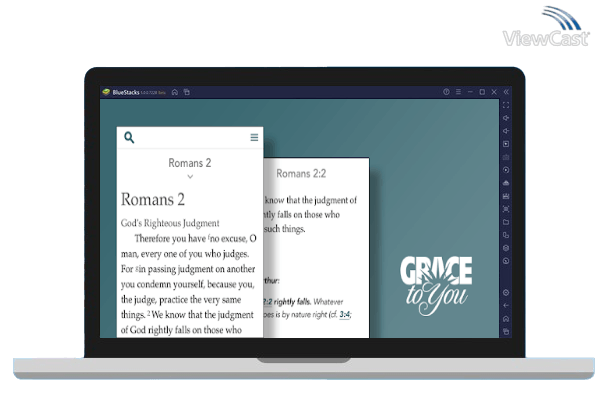Click text 'Therefore you have no excuse, O'
This screenshot has width=602, height=414.
coord(195,238)
